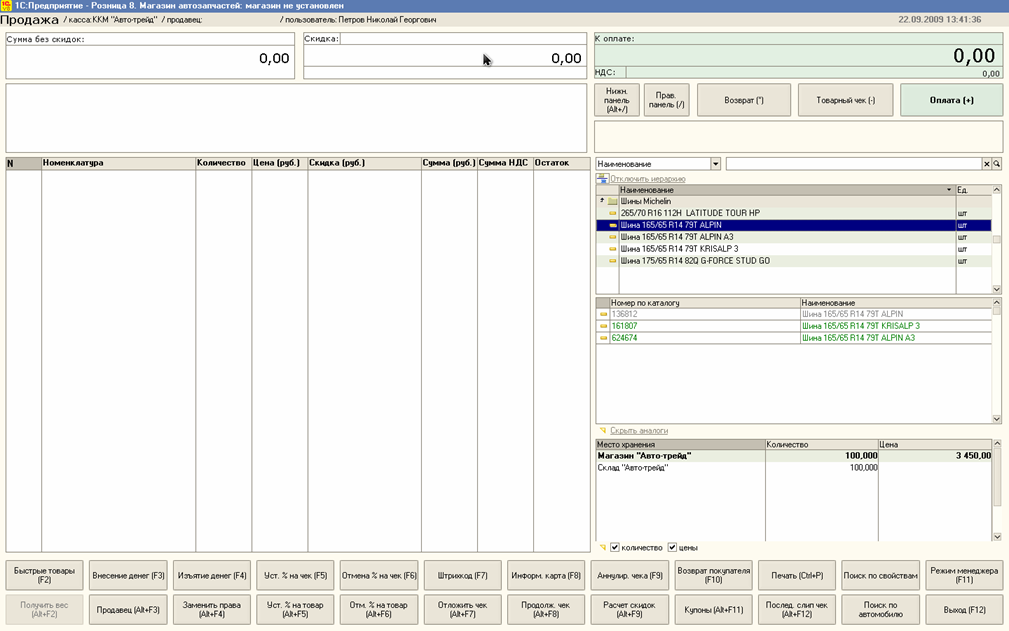Open the 'Наименование' search type dropdown
This screenshot has height=631, width=1009.
pyautogui.click(x=715, y=164)
